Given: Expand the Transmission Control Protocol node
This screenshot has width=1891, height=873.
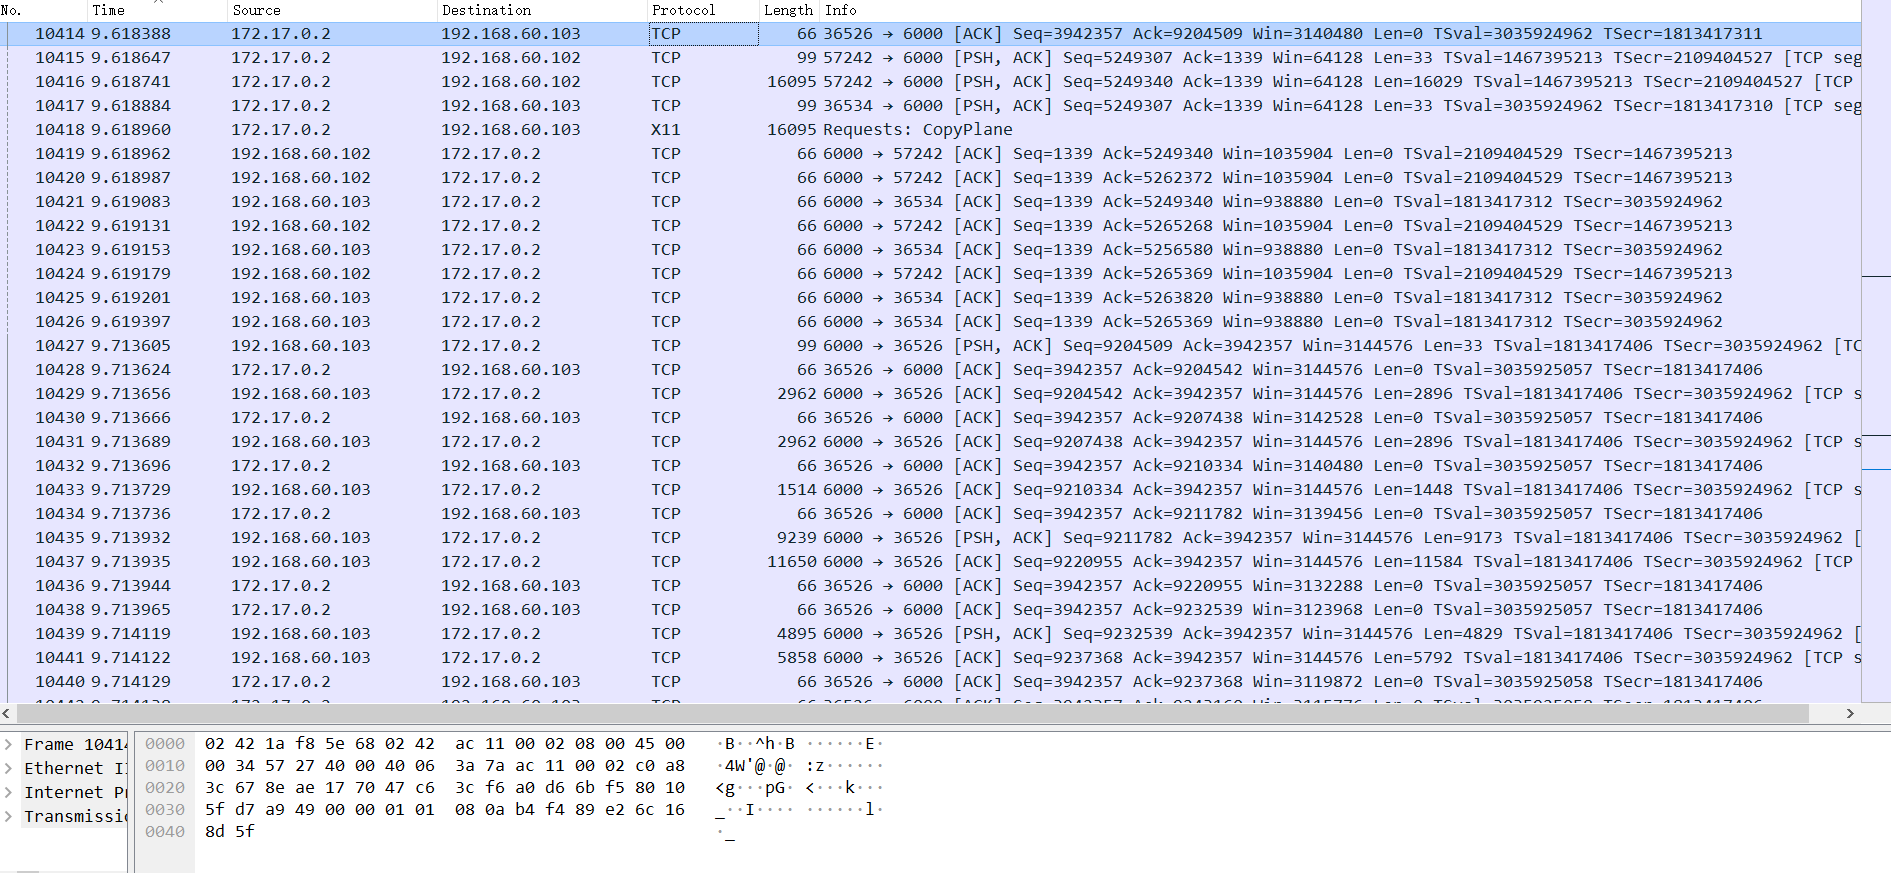Looking at the screenshot, I should (9, 816).
